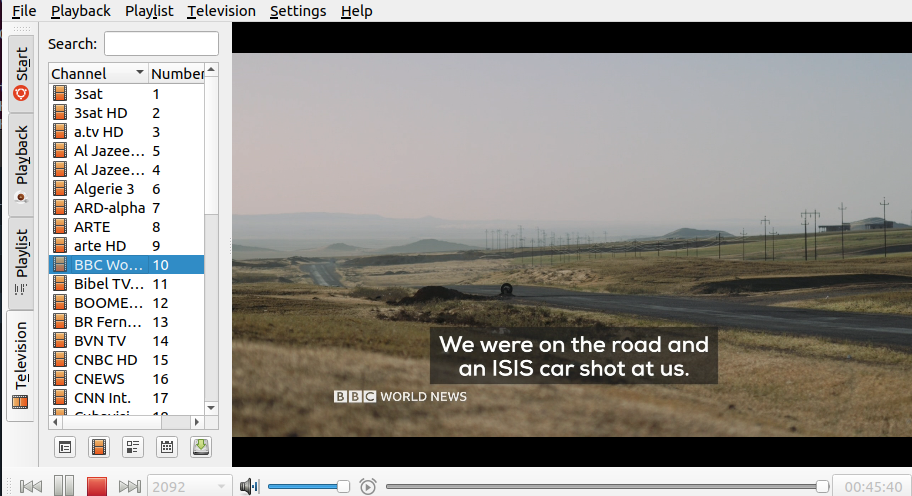
Task: Click channel number 10 cell
Action: (x=176, y=265)
